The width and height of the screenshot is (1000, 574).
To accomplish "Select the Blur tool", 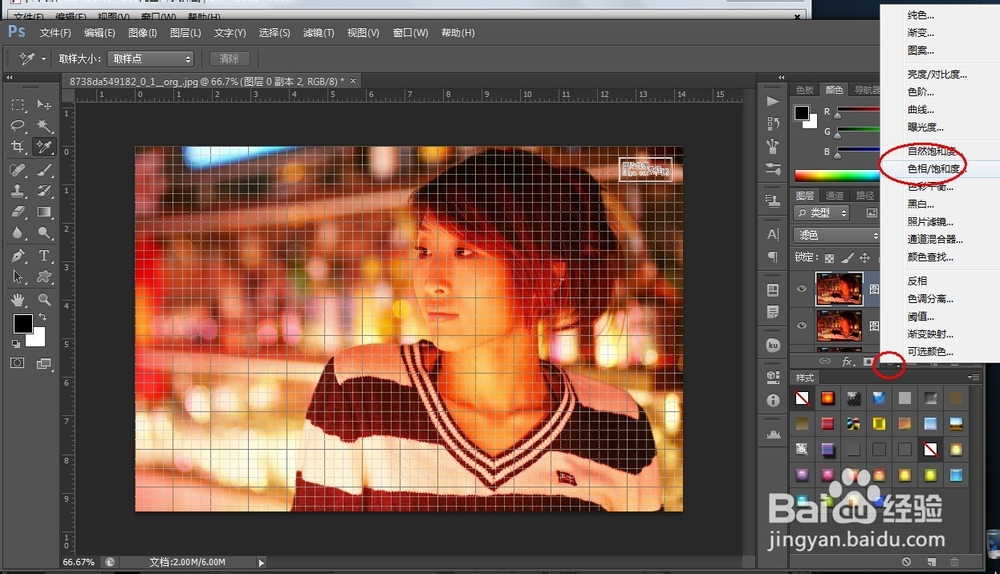I will click(18, 233).
